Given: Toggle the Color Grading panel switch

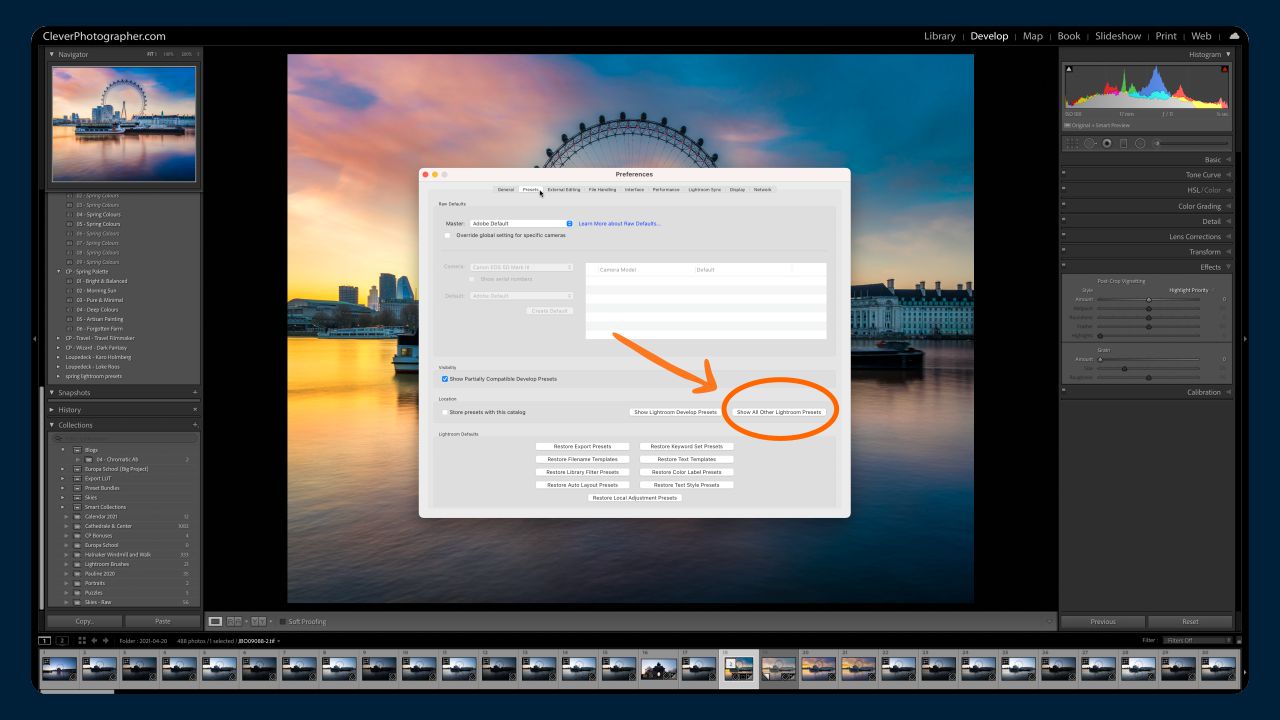Looking at the screenshot, I should pyautogui.click(x=1064, y=206).
